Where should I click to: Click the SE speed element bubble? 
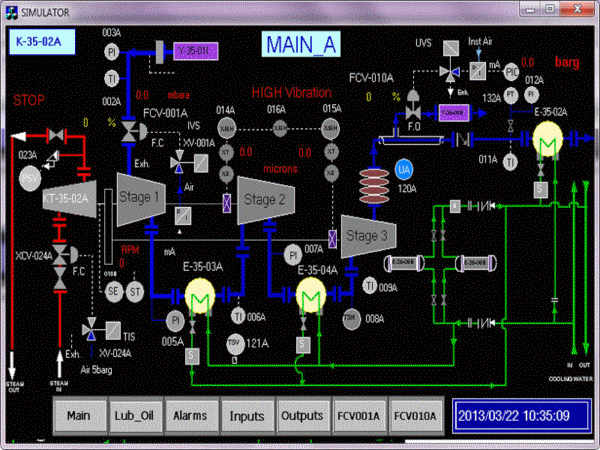tap(114, 292)
